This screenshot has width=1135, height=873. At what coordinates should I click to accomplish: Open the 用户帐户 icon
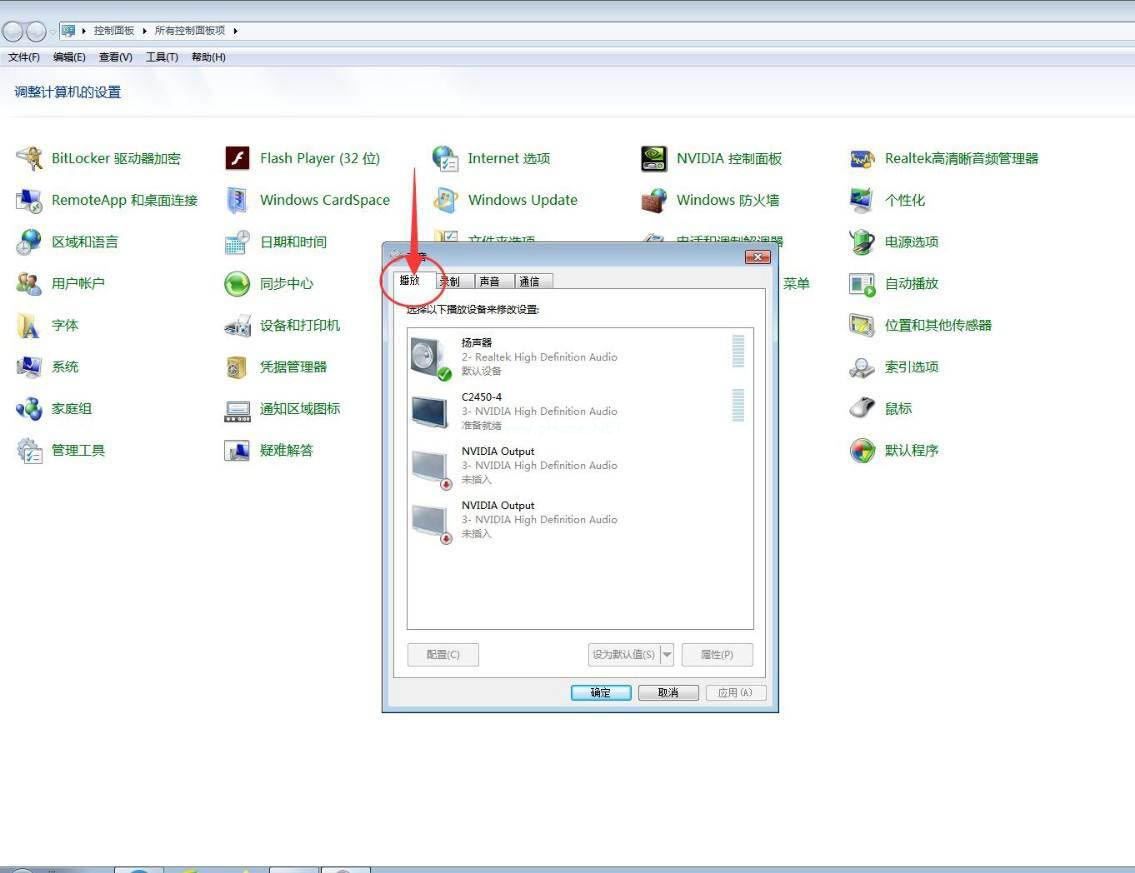point(30,283)
